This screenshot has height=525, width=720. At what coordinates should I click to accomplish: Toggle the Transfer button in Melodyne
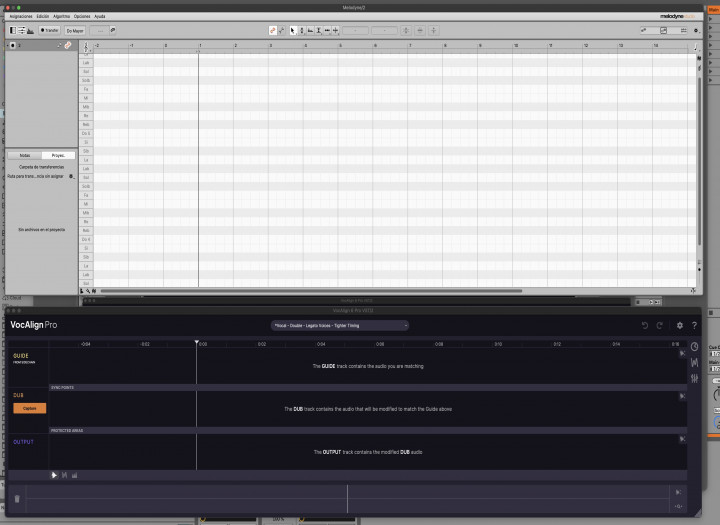click(48, 30)
